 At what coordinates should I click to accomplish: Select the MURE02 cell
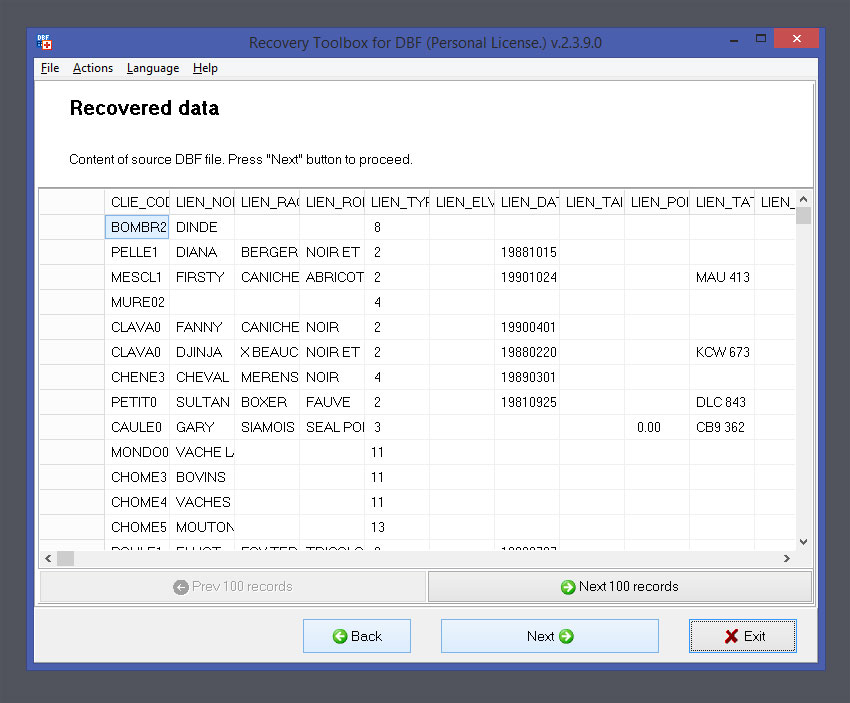pyautogui.click(x=137, y=302)
